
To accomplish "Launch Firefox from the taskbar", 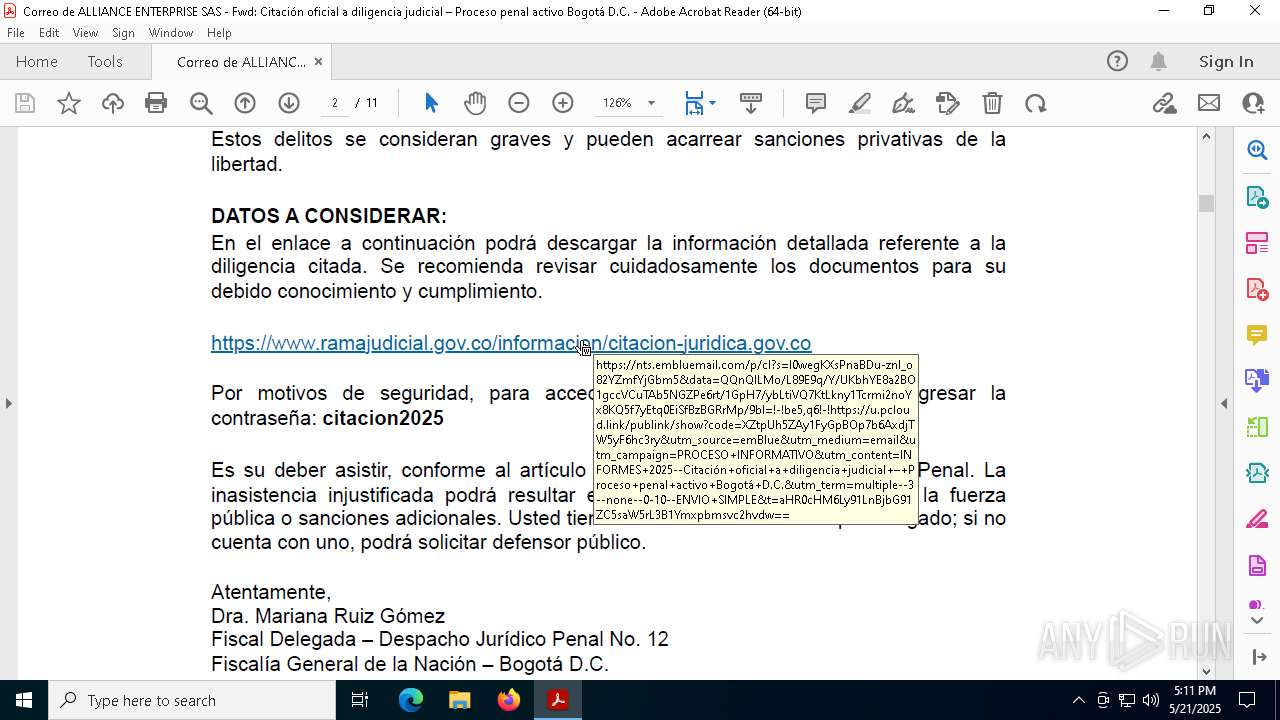I will (509, 700).
